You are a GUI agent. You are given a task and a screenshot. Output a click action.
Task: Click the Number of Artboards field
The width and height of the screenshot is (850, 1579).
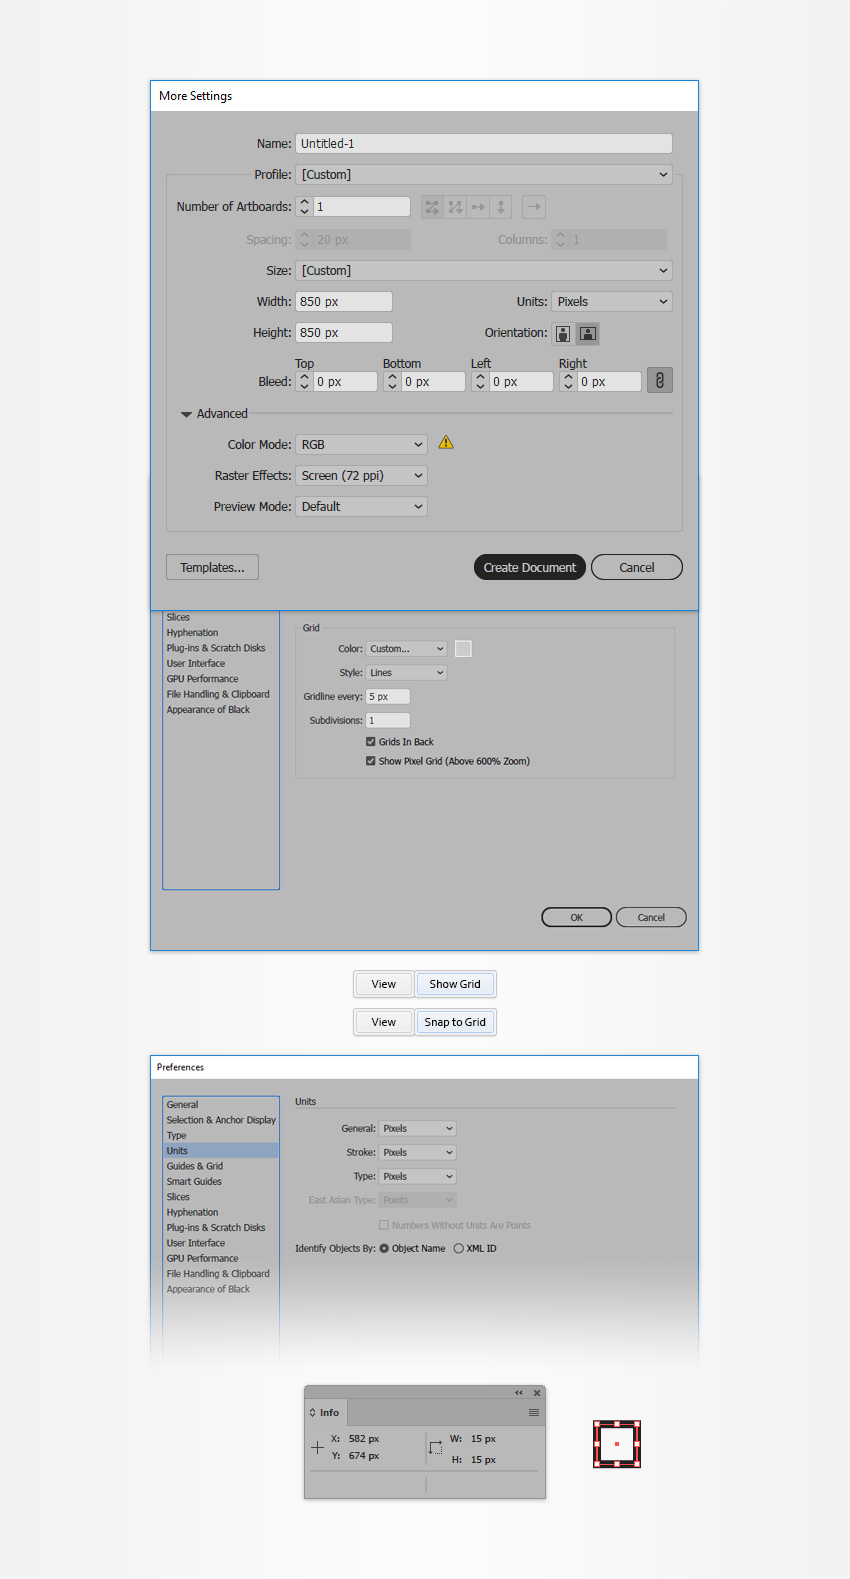pos(362,207)
